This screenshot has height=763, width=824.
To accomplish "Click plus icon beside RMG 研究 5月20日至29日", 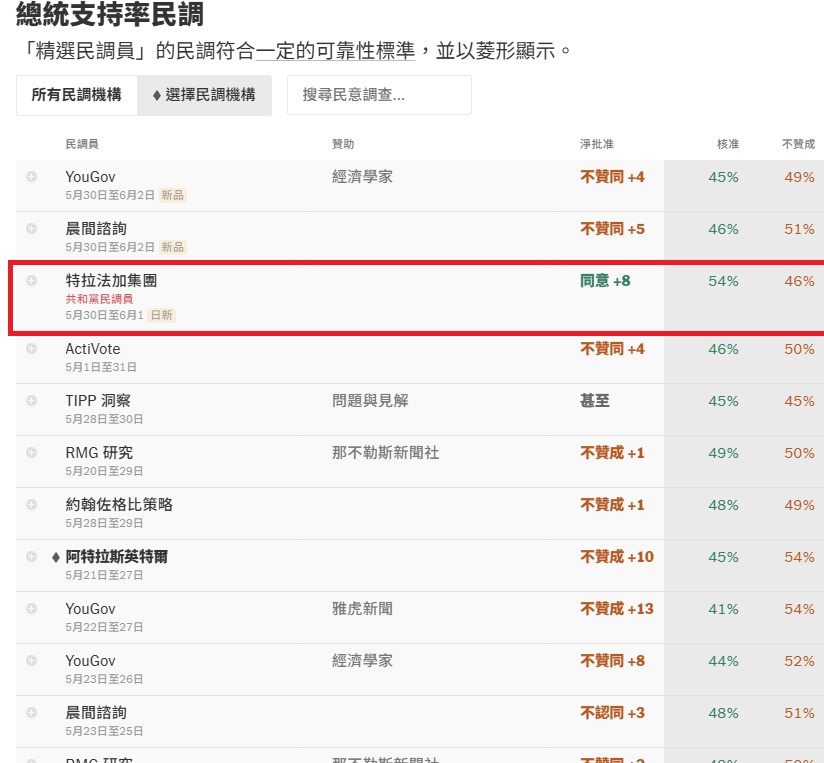I will point(32,452).
